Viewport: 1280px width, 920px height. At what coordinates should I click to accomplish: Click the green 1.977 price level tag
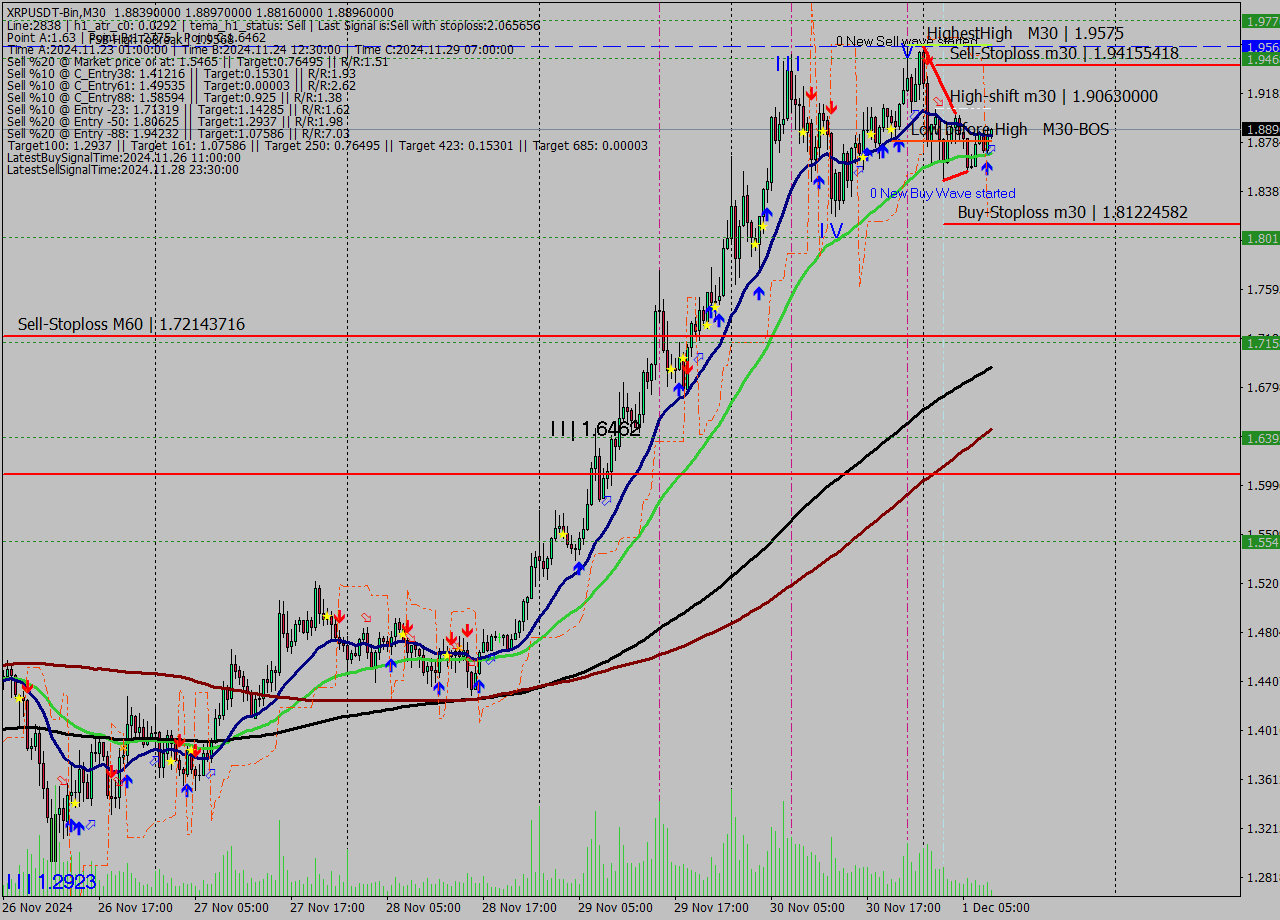[1260, 20]
